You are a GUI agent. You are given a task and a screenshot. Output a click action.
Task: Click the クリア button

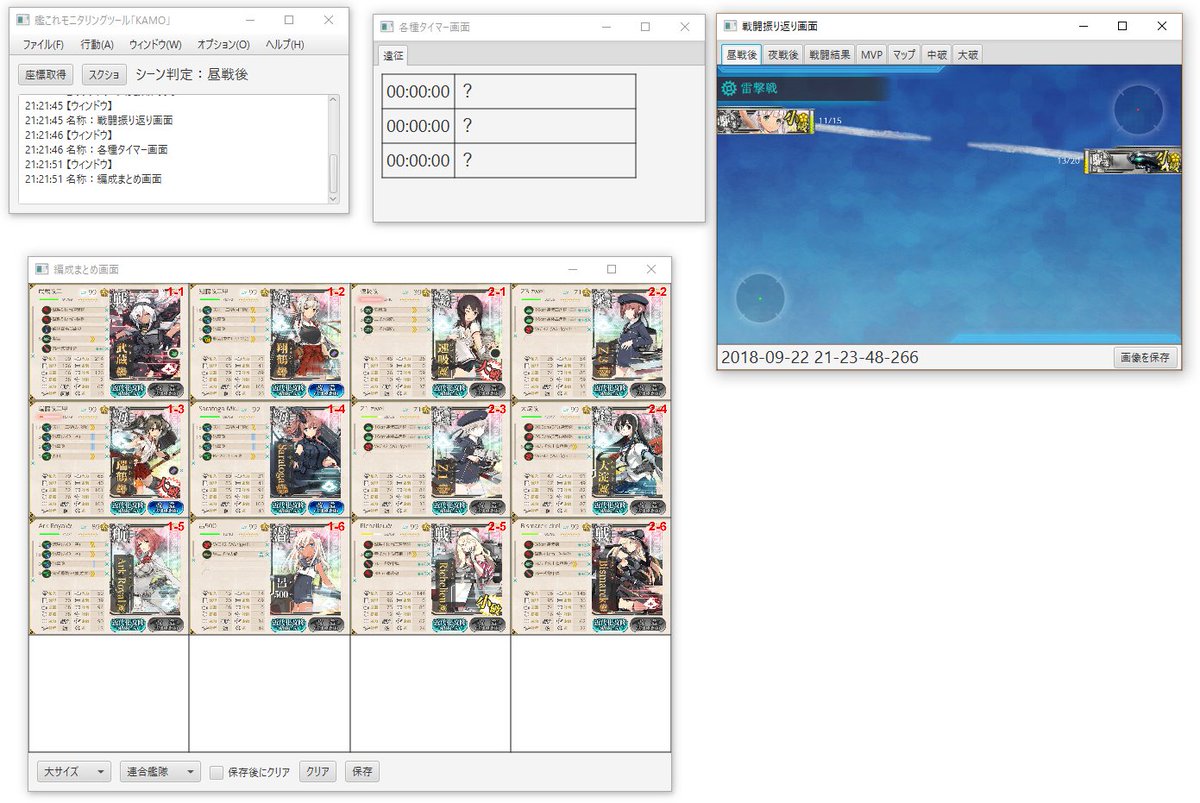coord(317,772)
